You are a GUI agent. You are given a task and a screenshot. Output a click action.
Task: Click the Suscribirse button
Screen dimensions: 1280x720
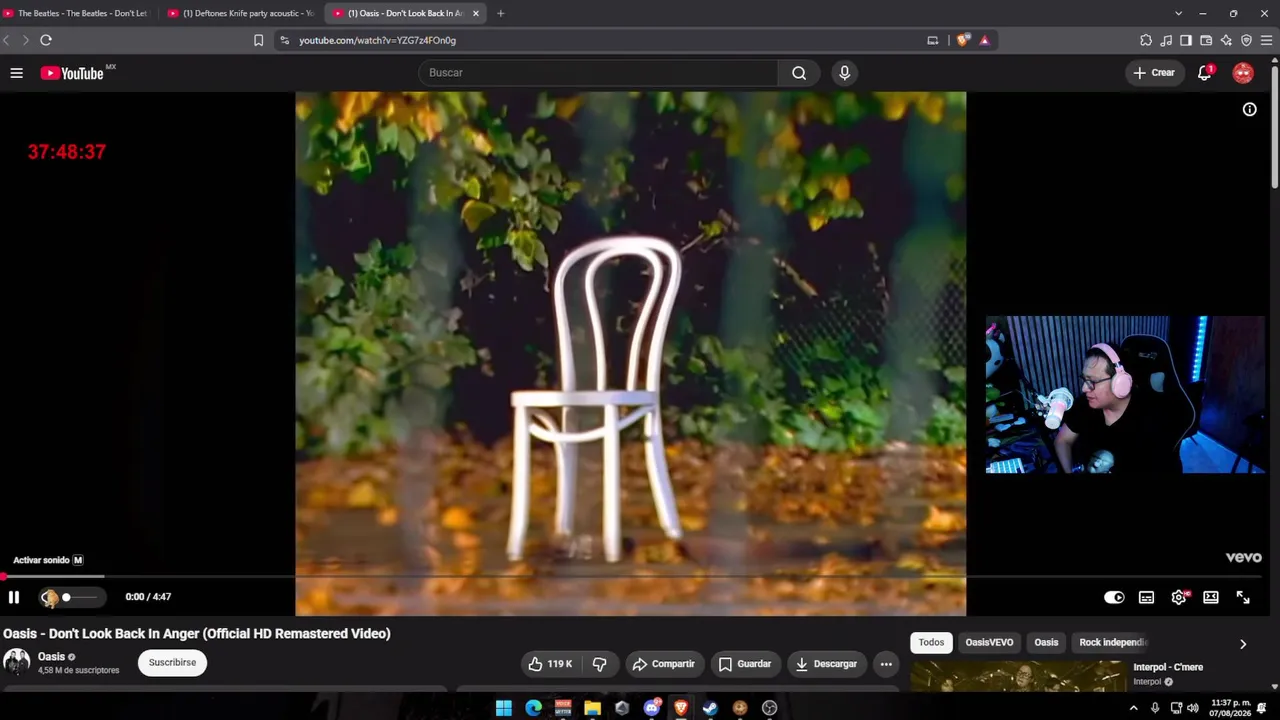point(172,662)
